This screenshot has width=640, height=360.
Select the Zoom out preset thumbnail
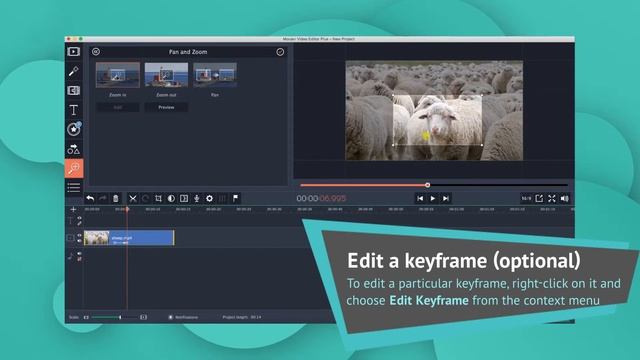click(x=166, y=75)
